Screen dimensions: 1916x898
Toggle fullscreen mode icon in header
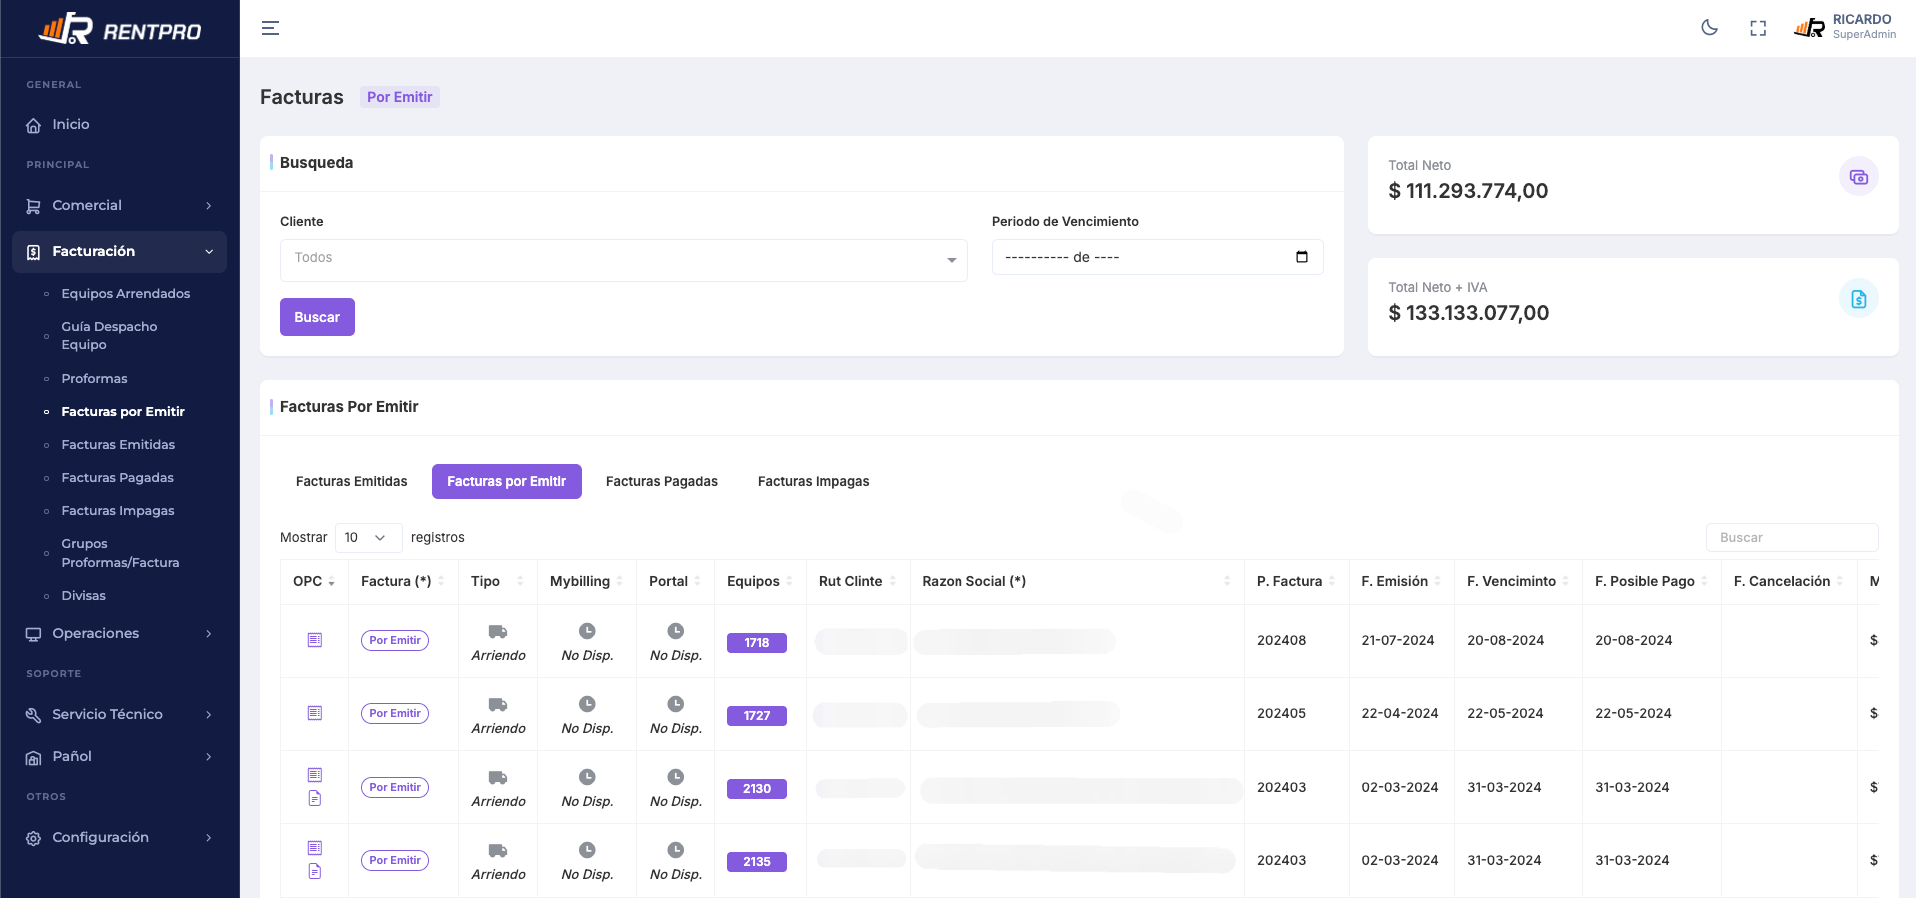pyautogui.click(x=1758, y=29)
